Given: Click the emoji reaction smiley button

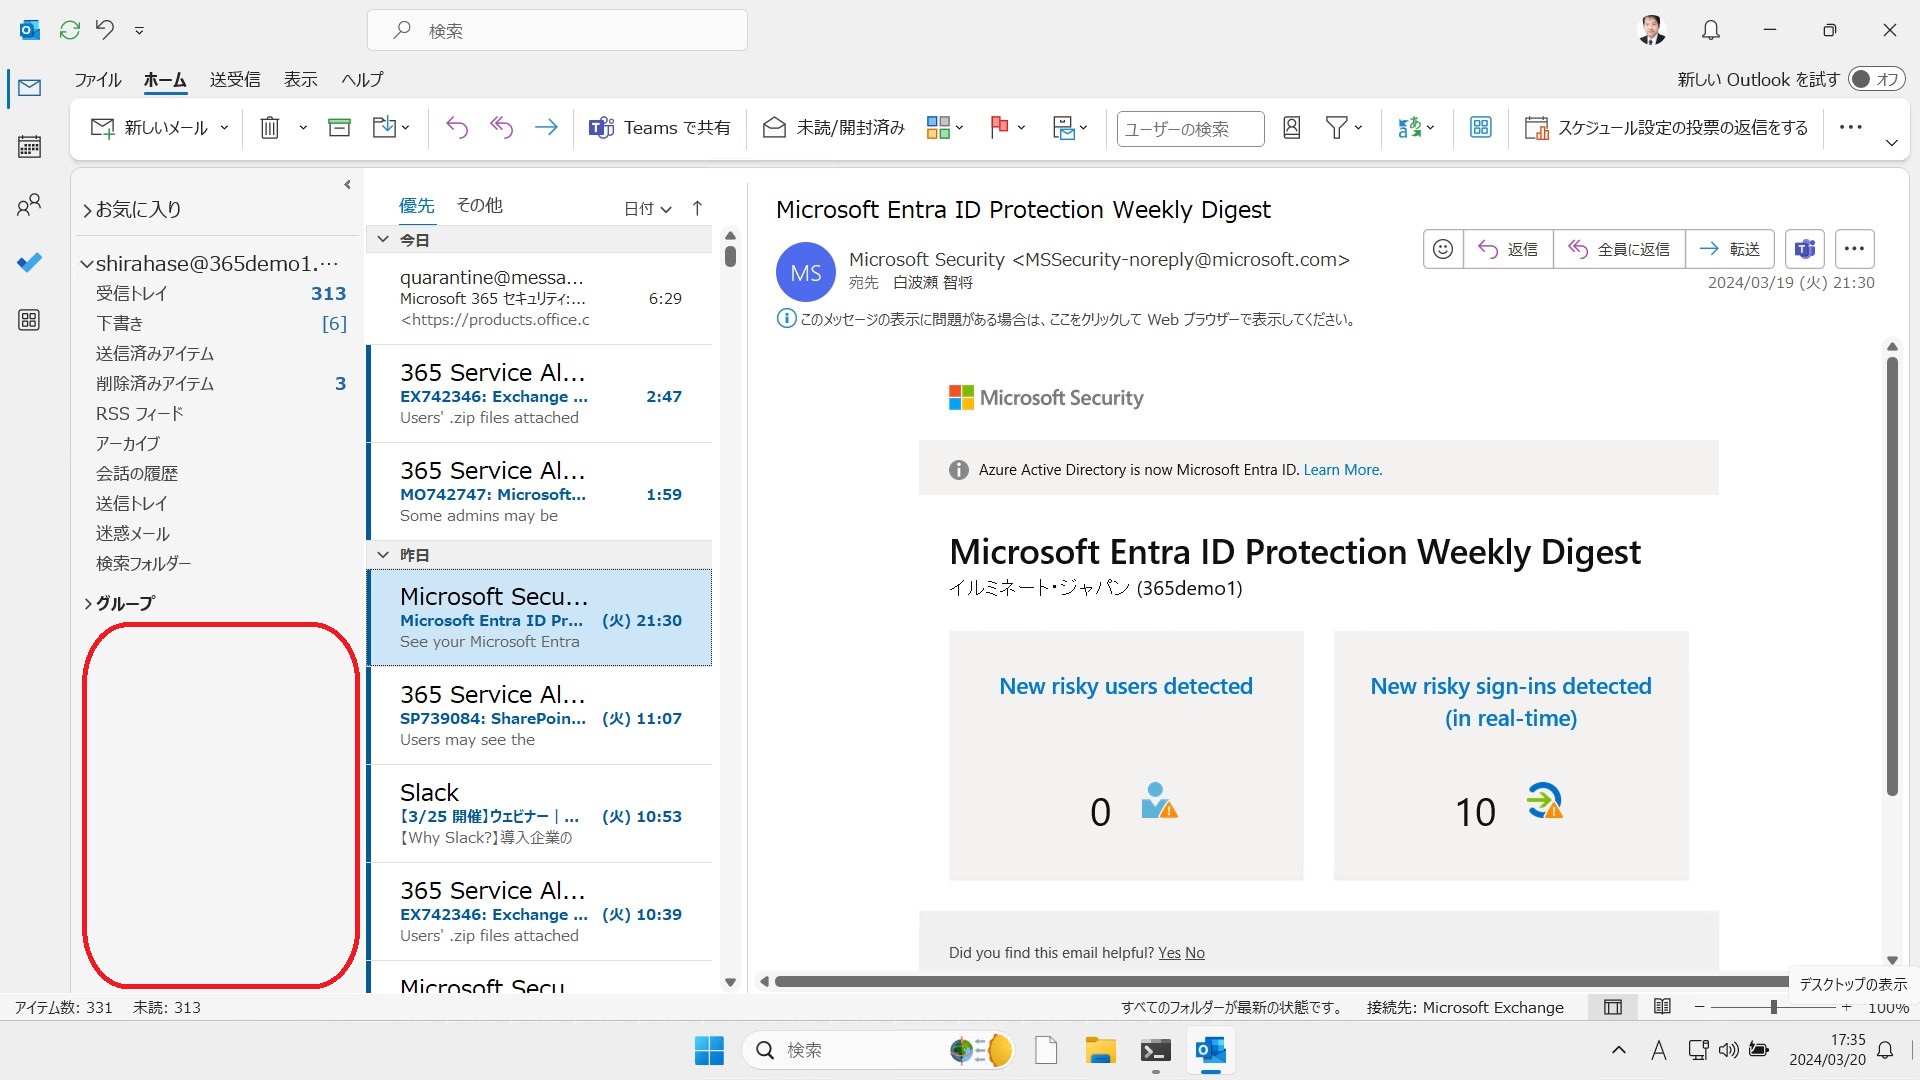Looking at the screenshot, I should pyautogui.click(x=1443, y=249).
